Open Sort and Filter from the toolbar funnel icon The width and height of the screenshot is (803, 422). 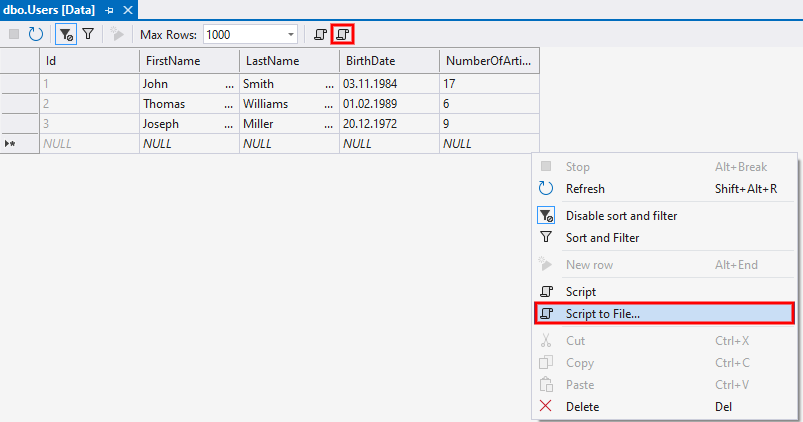click(88, 34)
